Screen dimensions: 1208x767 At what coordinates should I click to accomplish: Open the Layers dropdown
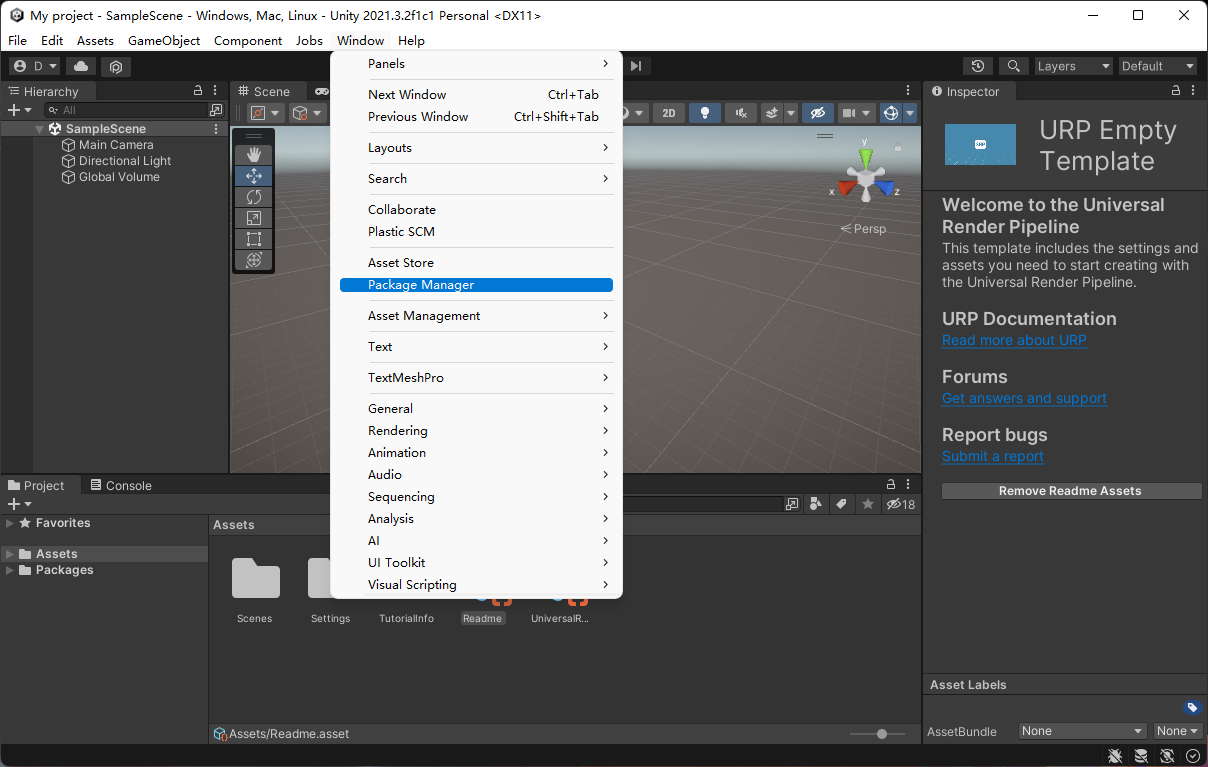point(1073,66)
